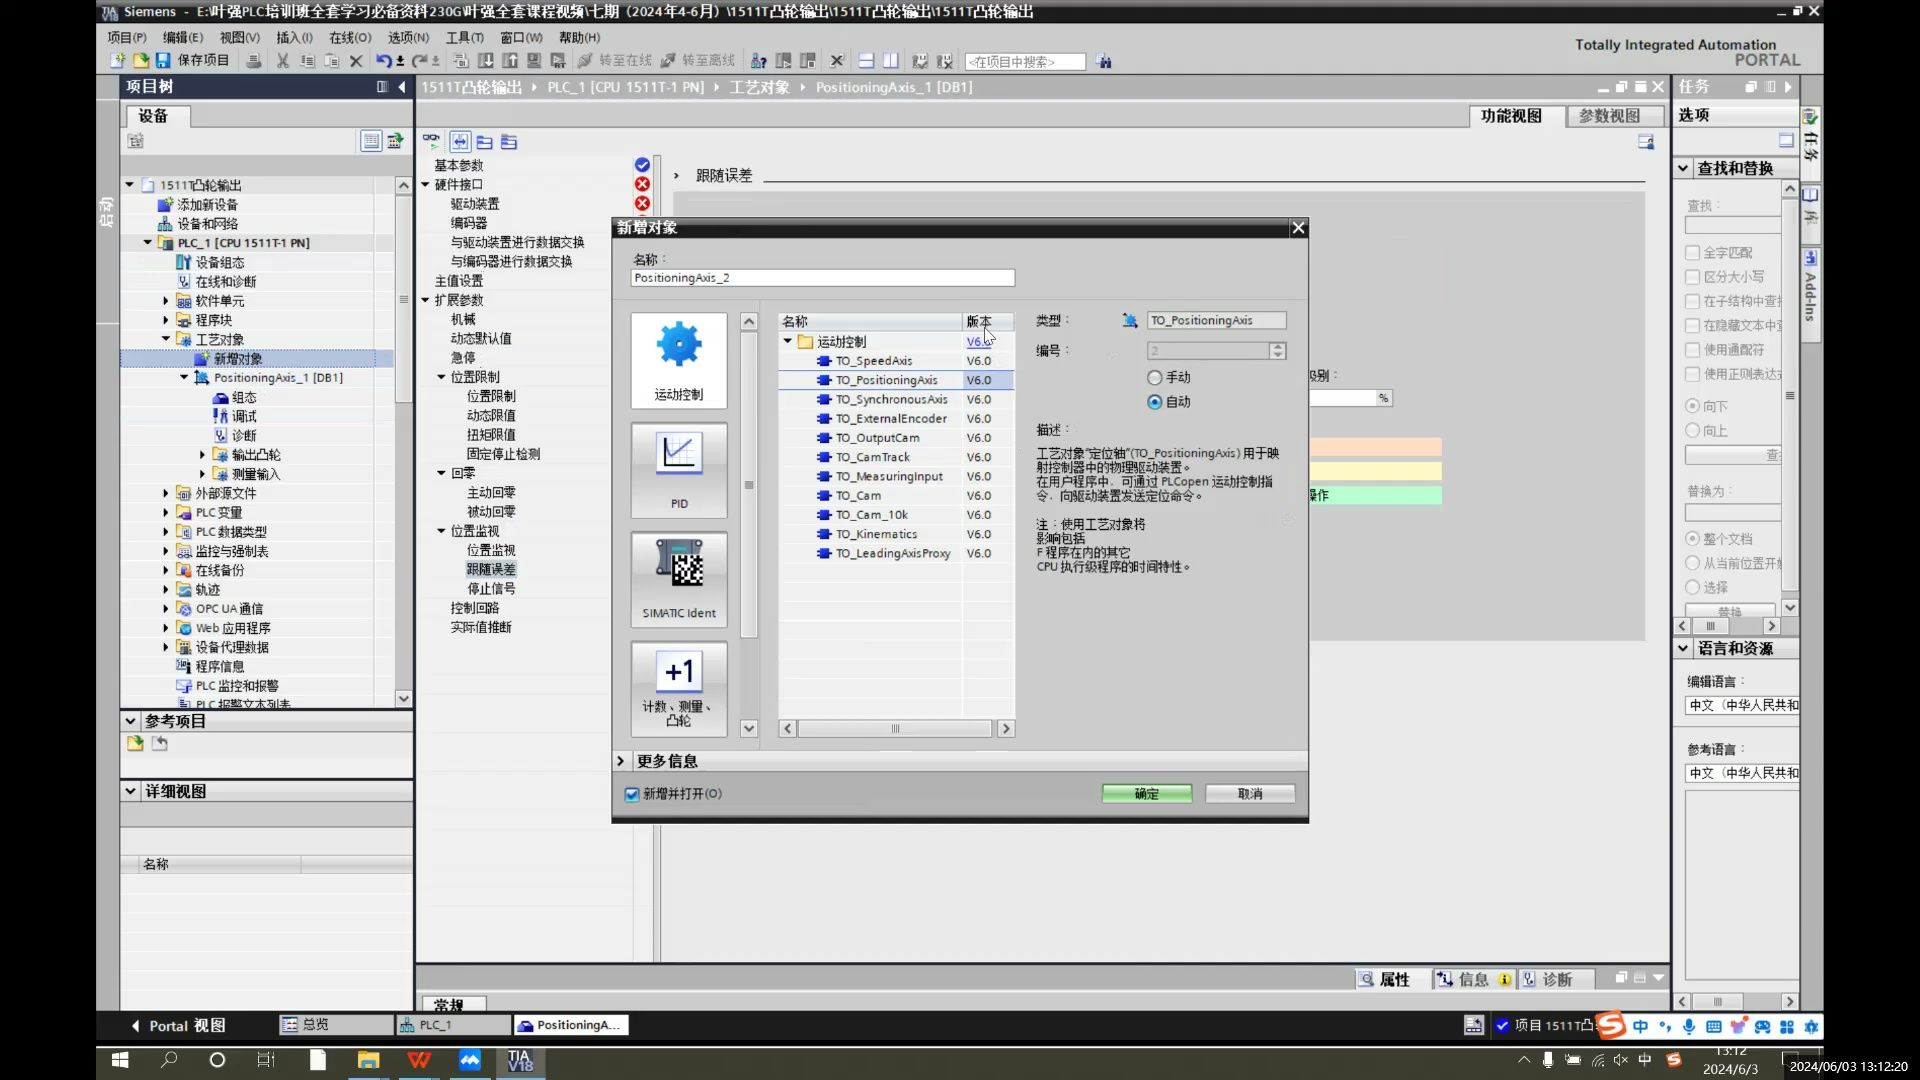Select the counting, measuring, cam icon
Image resolution: width=1920 pixels, height=1080 pixels.
click(x=679, y=687)
